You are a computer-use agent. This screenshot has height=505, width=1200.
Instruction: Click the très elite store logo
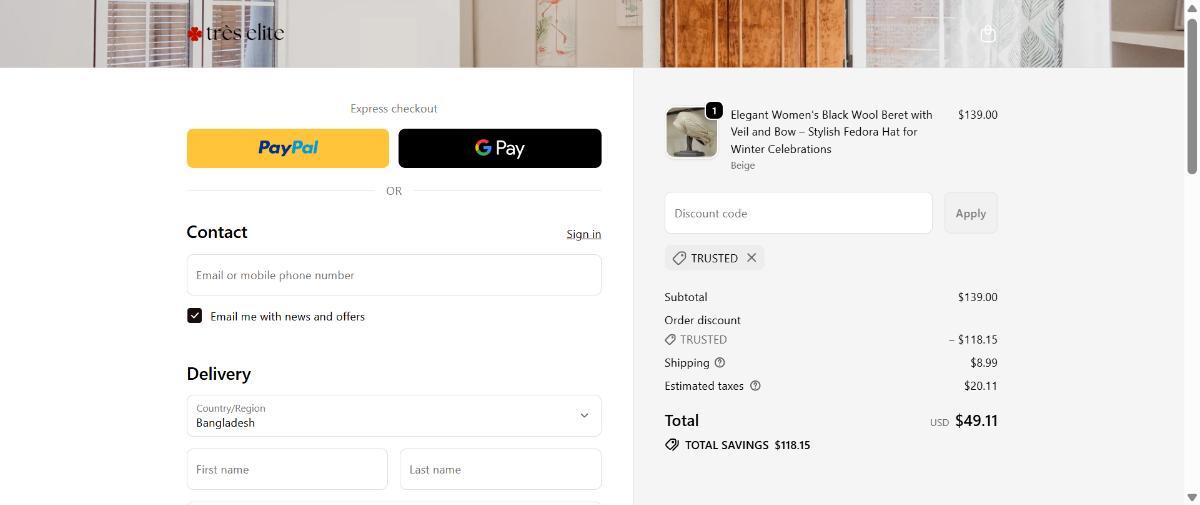tap(236, 33)
